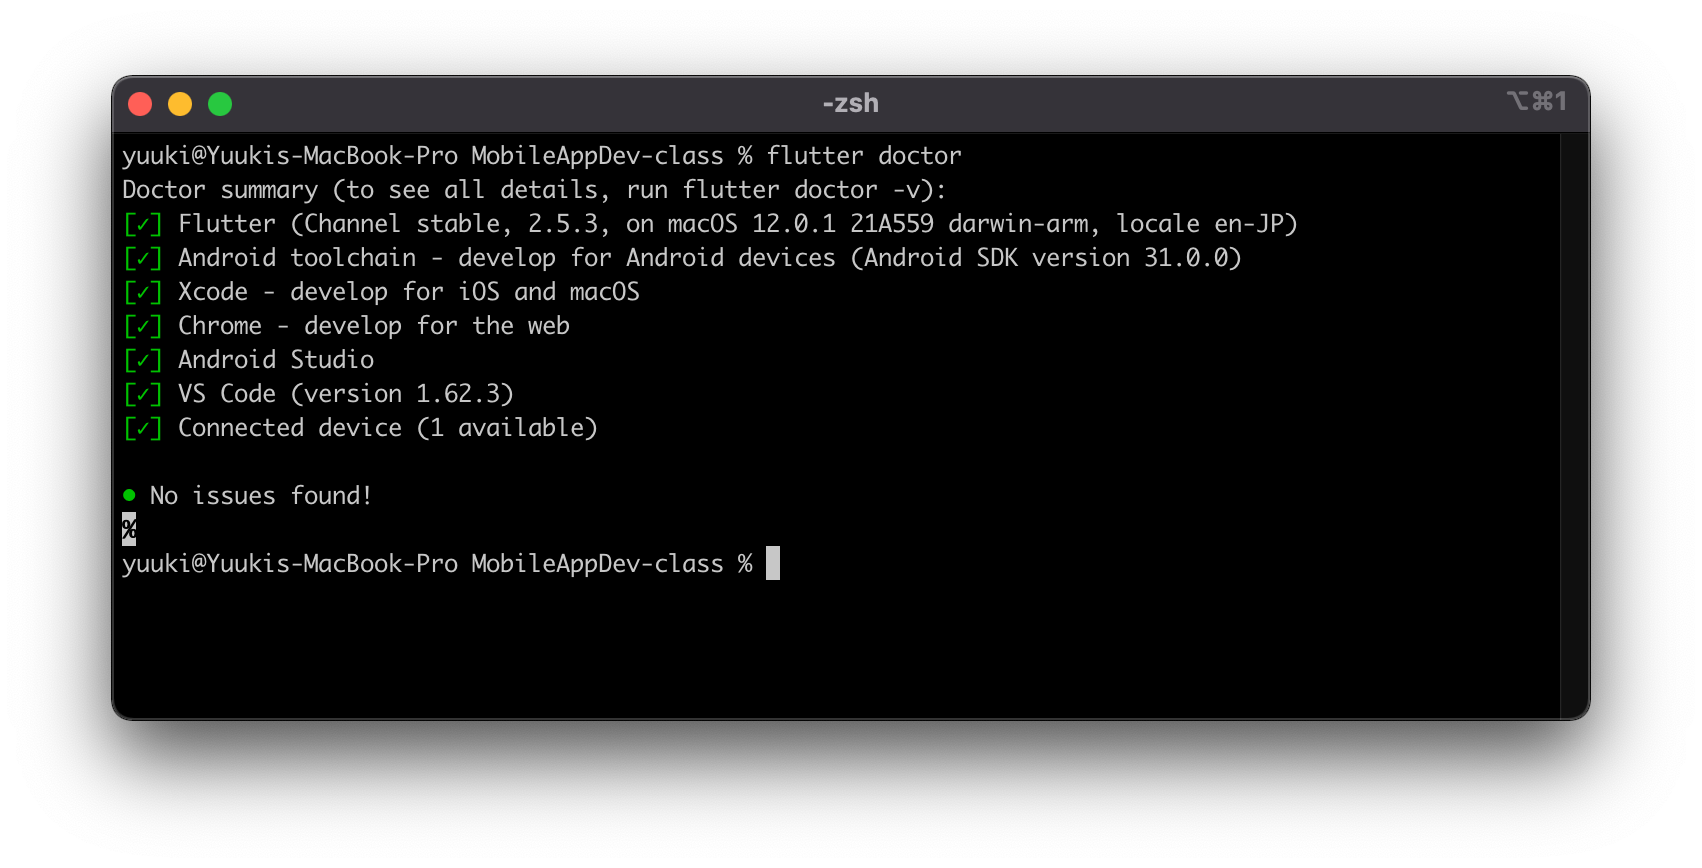Click the checkmark beside Connected device
The width and height of the screenshot is (1702, 868).
[142, 428]
